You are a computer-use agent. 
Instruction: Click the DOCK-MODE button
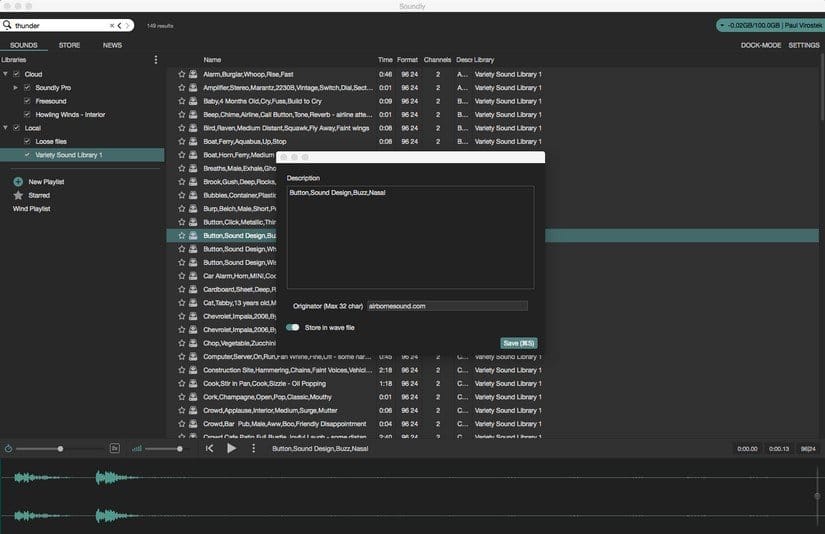pyautogui.click(x=760, y=45)
